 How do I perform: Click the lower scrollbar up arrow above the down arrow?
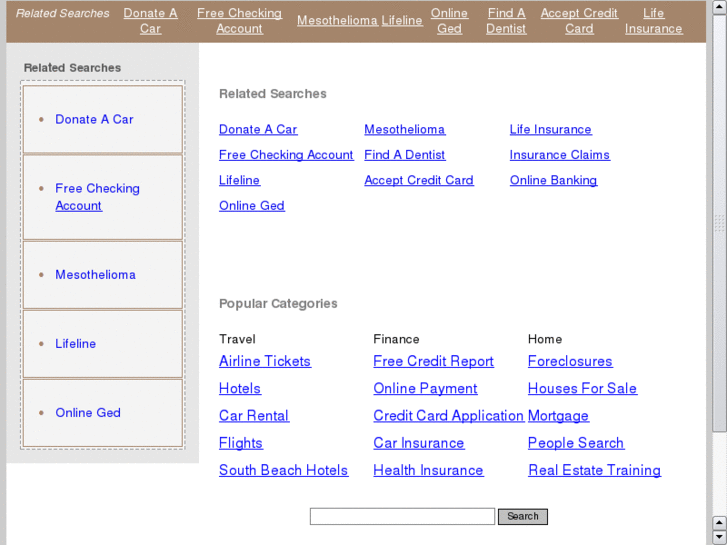coord(719,523)
